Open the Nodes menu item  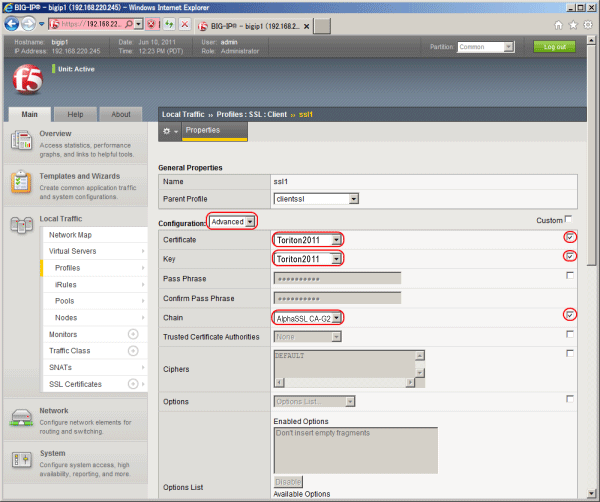pos(95,318)
